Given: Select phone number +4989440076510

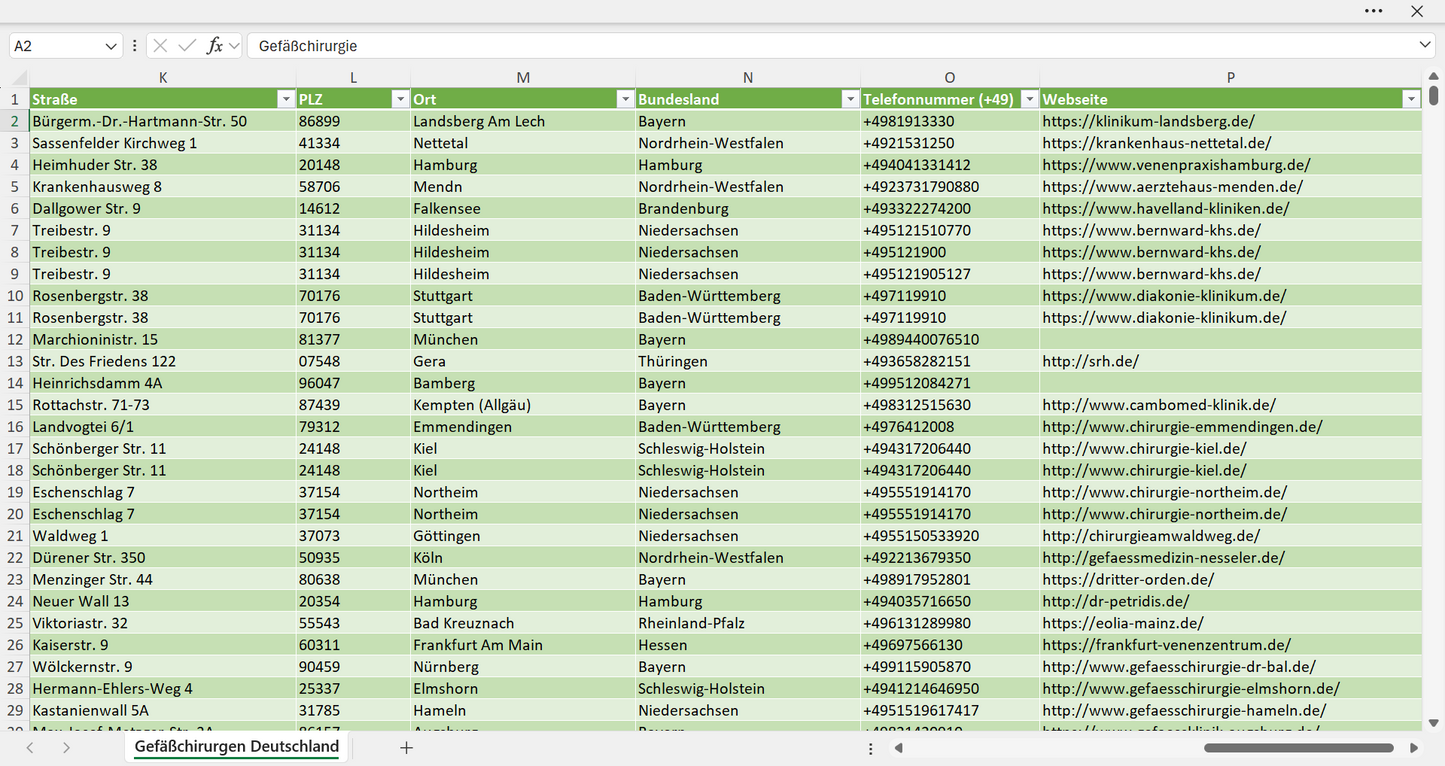Looking at the screenshot, I should point(950,339).
